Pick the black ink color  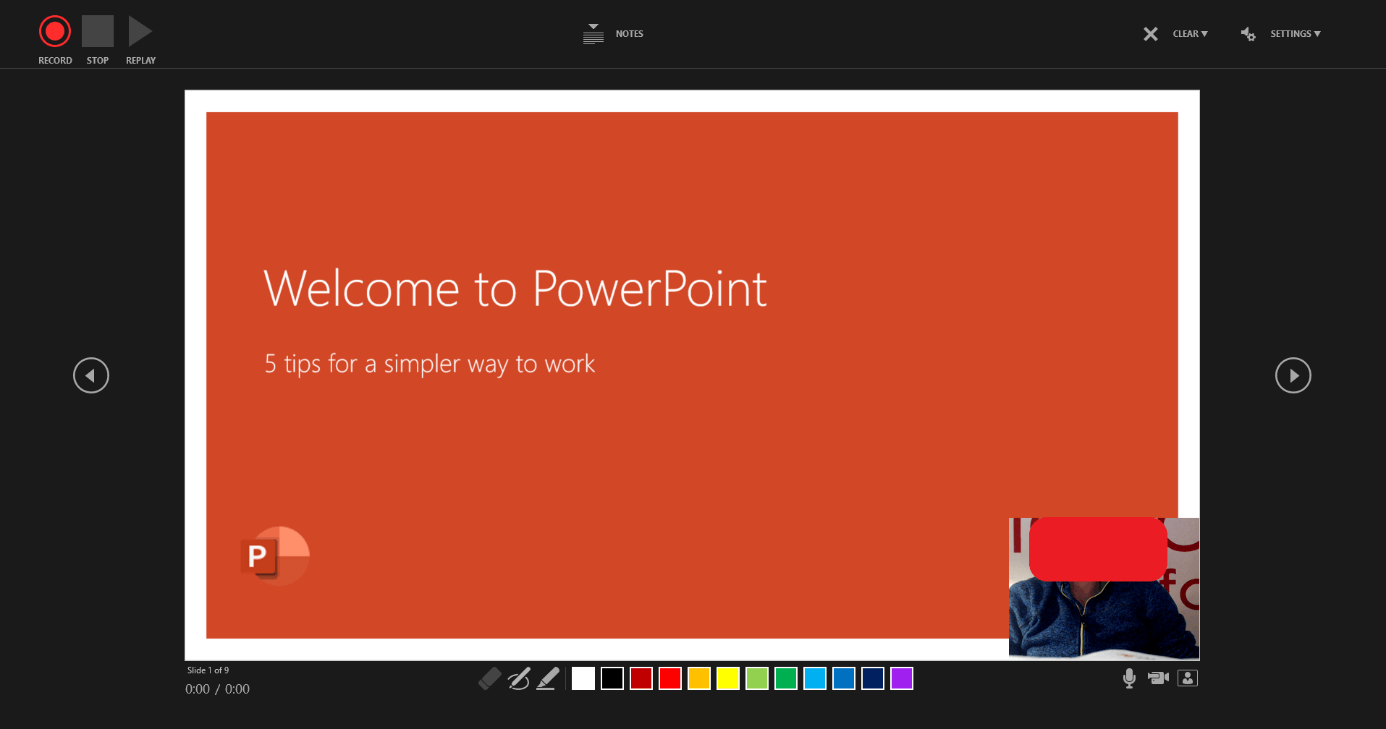(612, 679)
